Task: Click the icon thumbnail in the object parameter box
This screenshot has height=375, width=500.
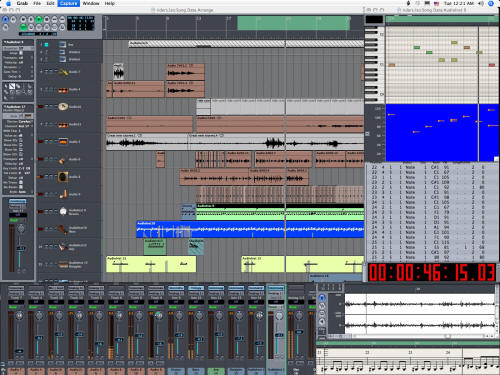Action: point(28,116)
